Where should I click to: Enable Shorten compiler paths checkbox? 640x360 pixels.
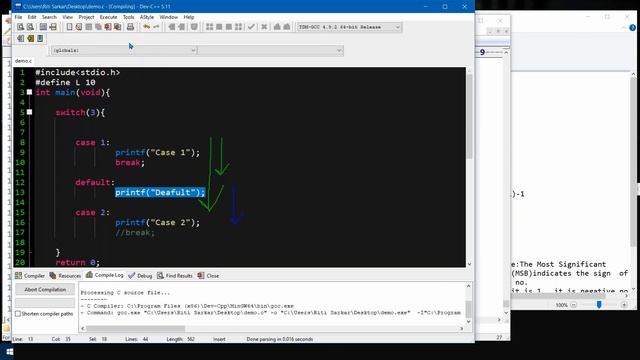coord(18,314)
